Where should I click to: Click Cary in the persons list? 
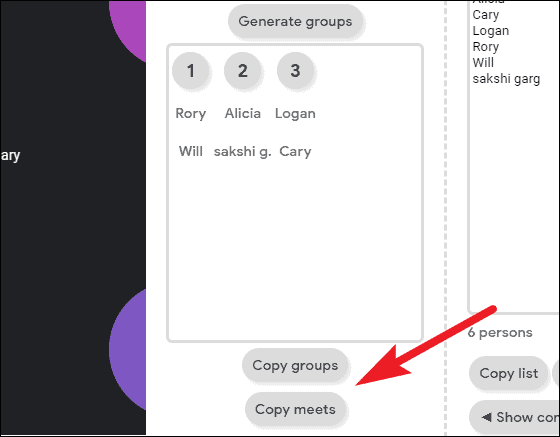click(x=486, y=15)
